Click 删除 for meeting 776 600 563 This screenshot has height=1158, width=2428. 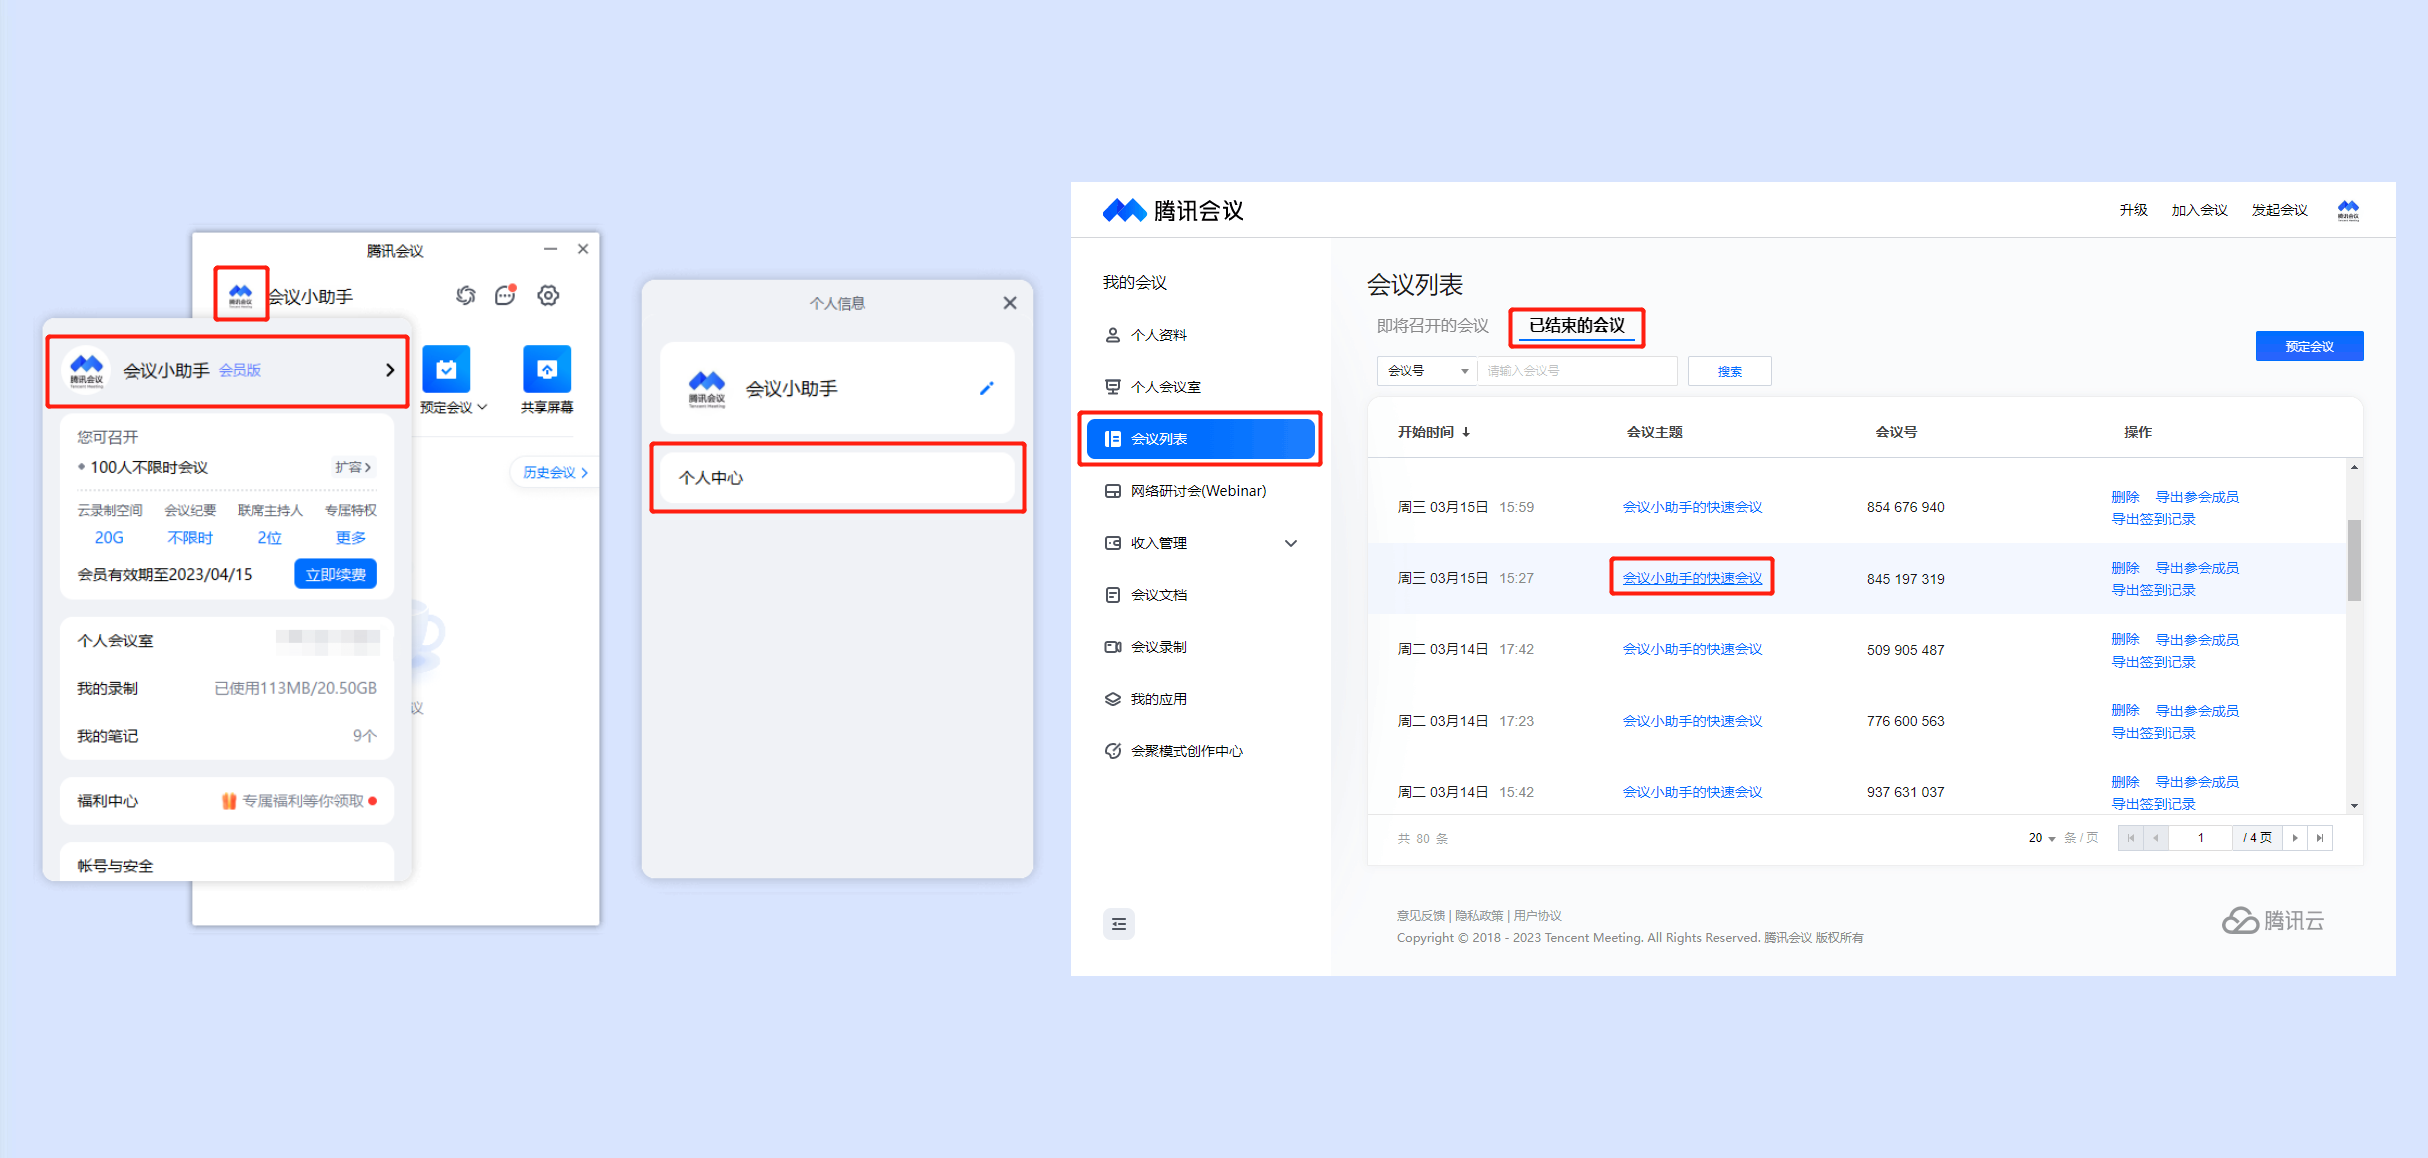(2125, 711)
